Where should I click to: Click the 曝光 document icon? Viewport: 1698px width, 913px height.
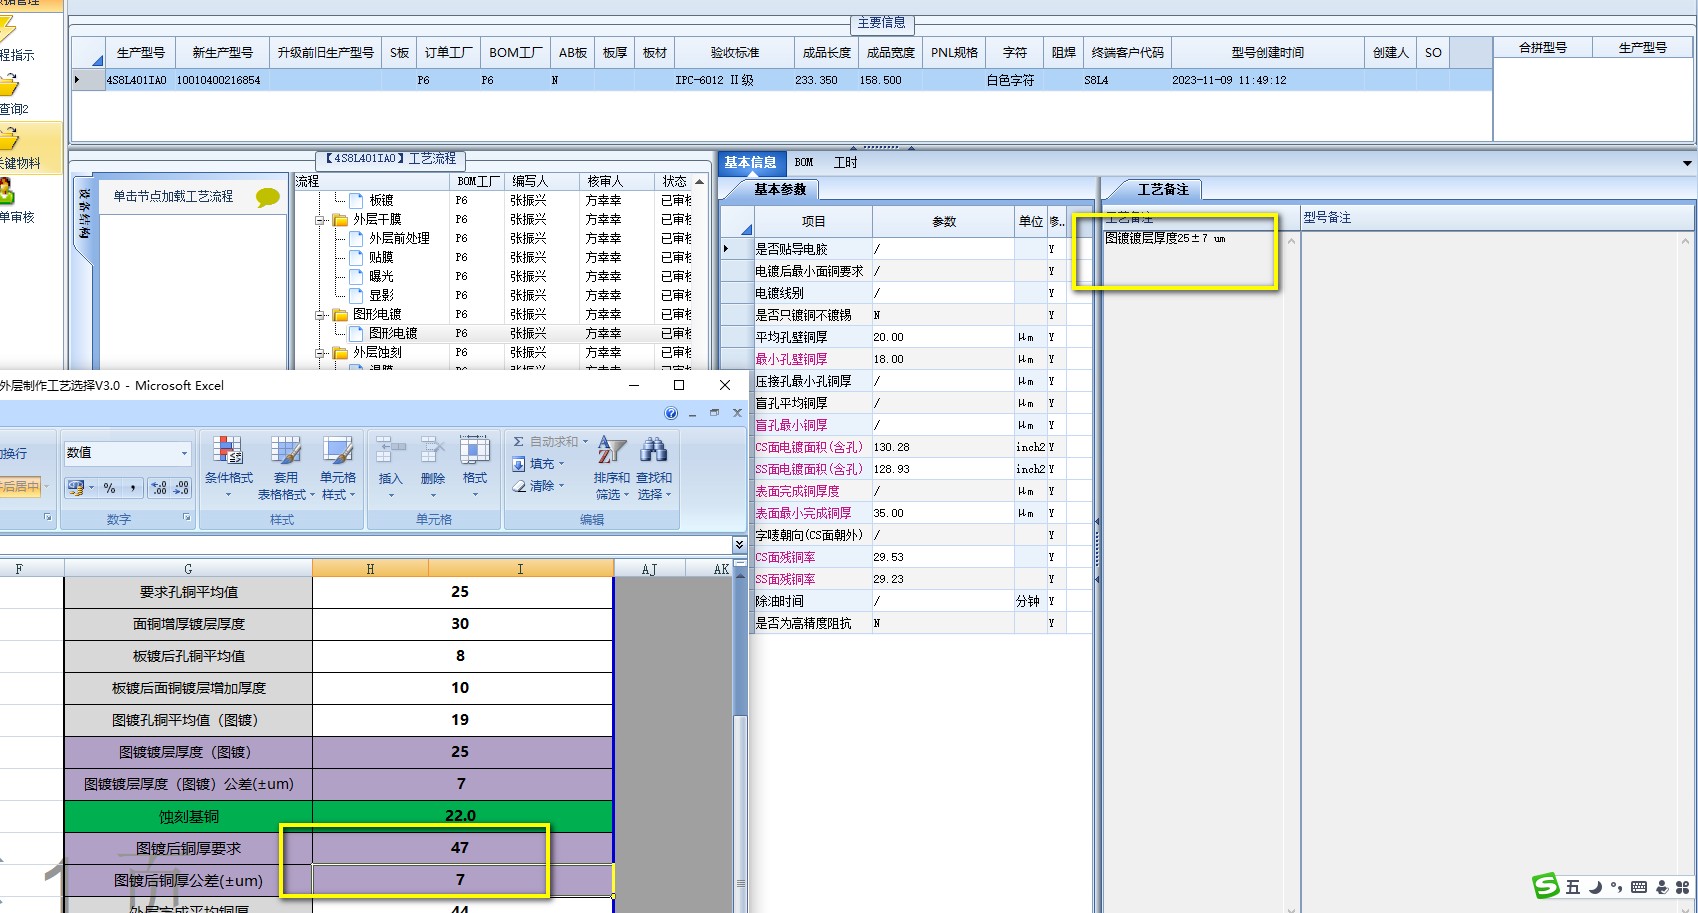(355, 276)
